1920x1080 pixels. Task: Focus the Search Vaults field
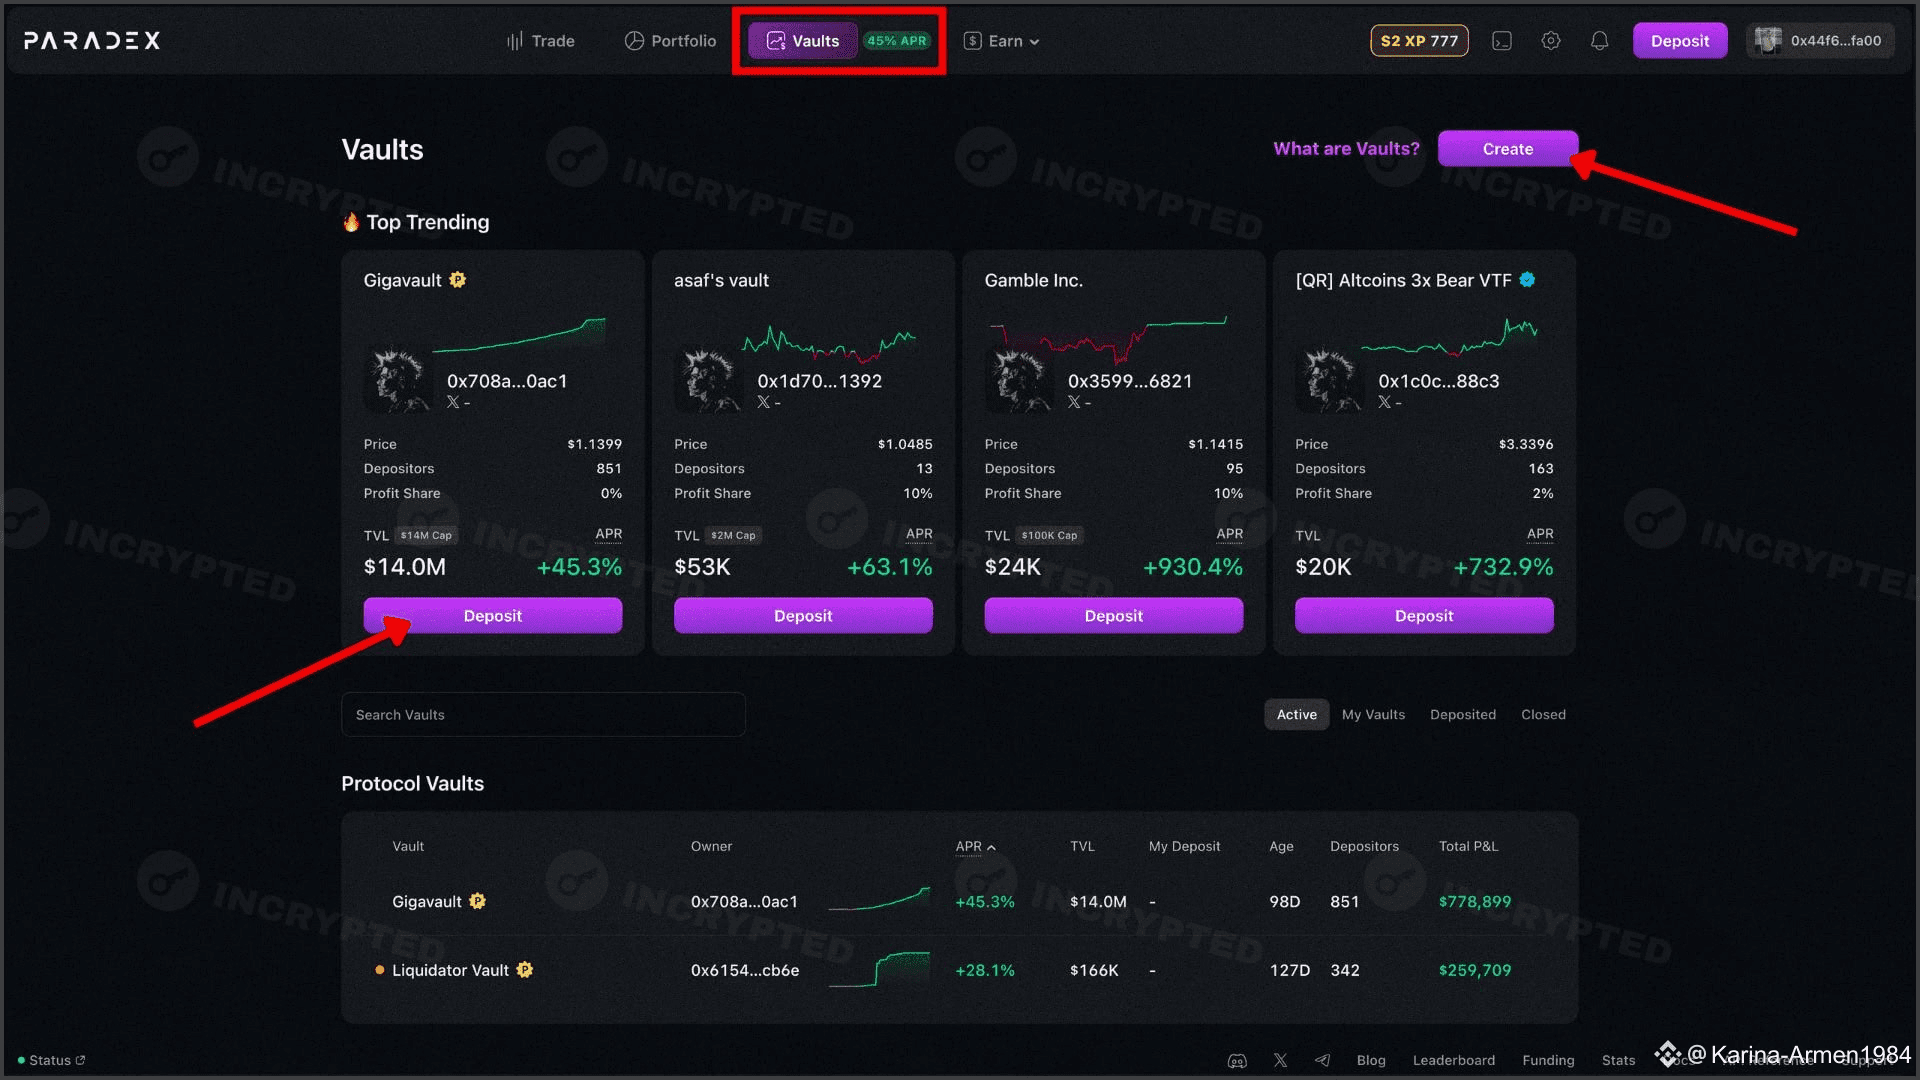click(x=543, y=715)
